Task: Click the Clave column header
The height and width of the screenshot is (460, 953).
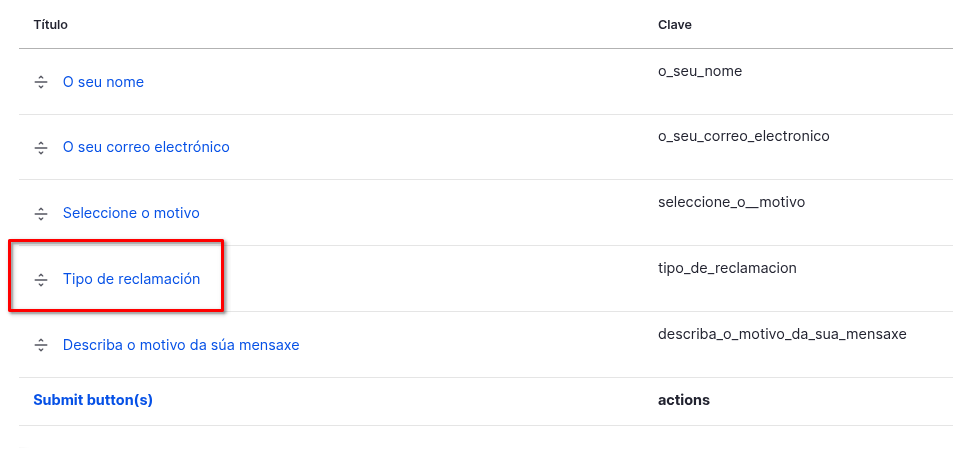Action: click(x=675, y=24)
